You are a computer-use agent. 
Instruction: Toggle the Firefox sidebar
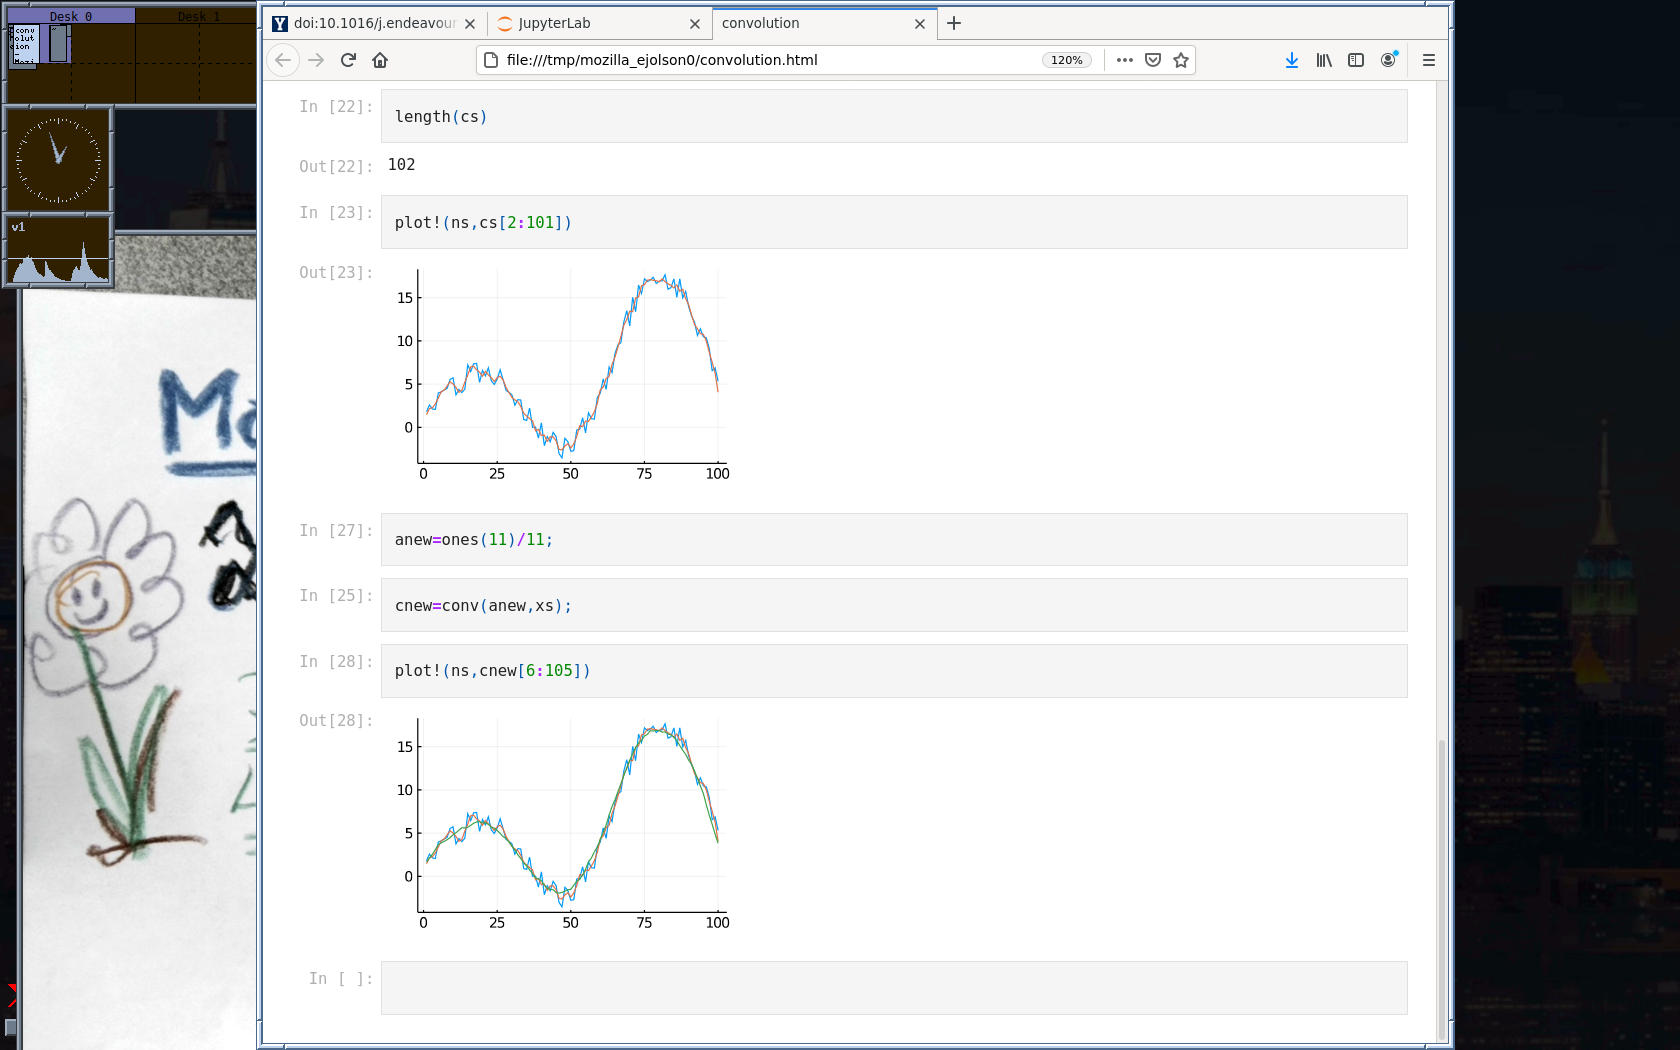coord(1356,60)
